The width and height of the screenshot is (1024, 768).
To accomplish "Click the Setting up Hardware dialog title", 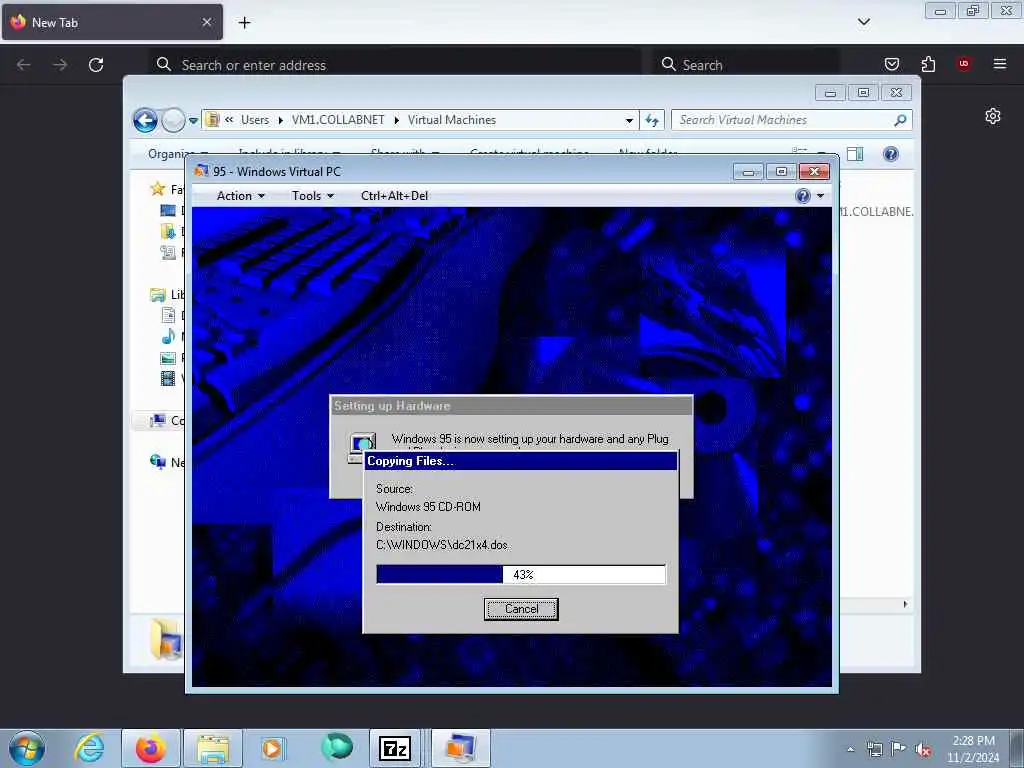I will [x=392, y=406].
